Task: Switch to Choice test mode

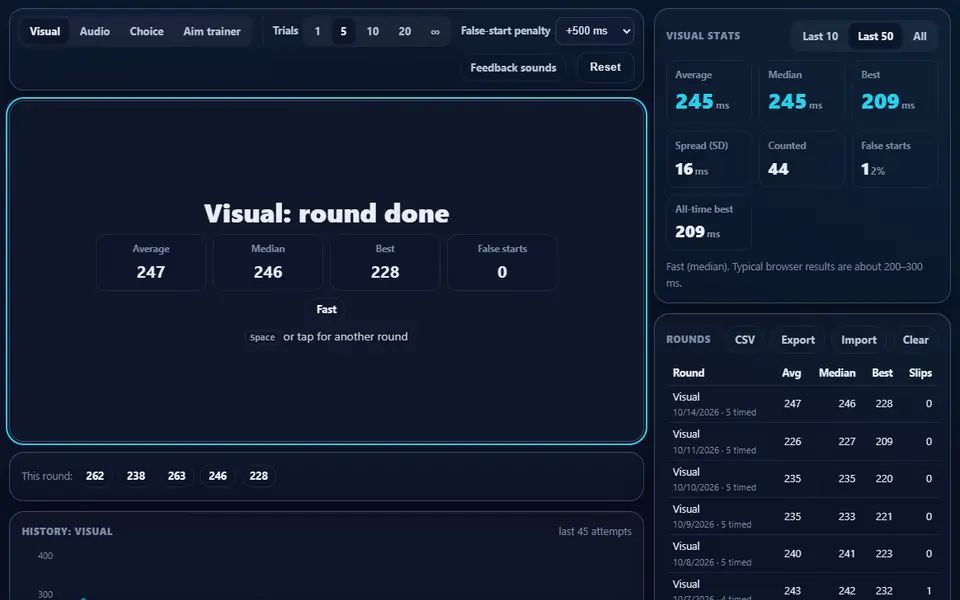Action: [146, 31]
